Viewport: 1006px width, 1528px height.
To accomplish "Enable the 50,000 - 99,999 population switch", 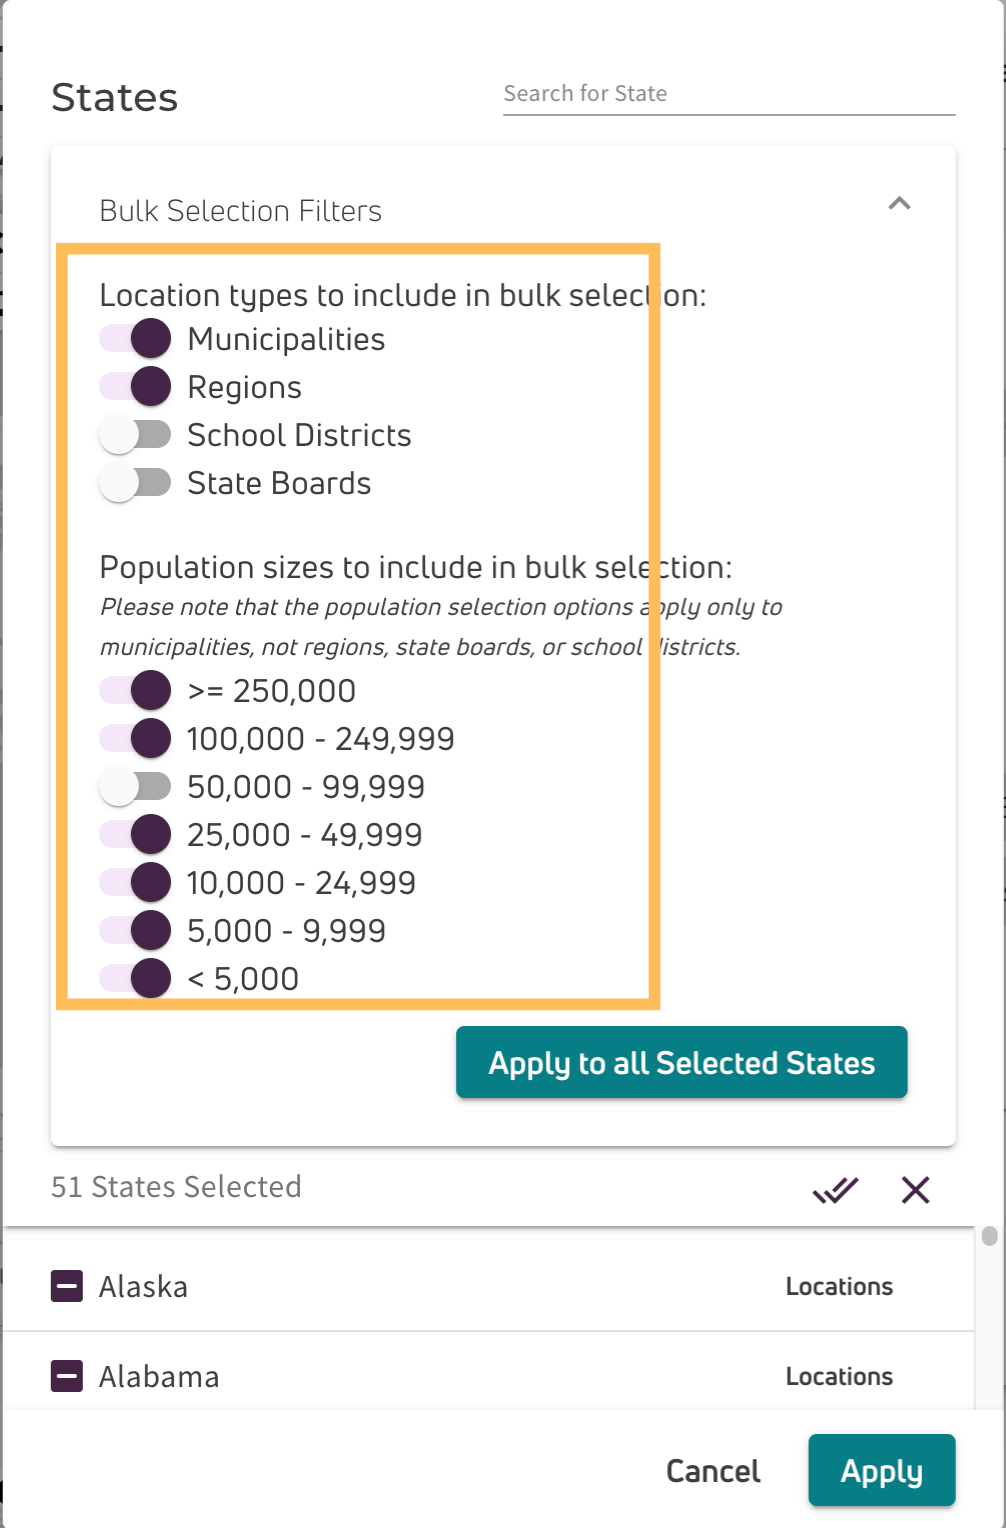I will 135,787.
